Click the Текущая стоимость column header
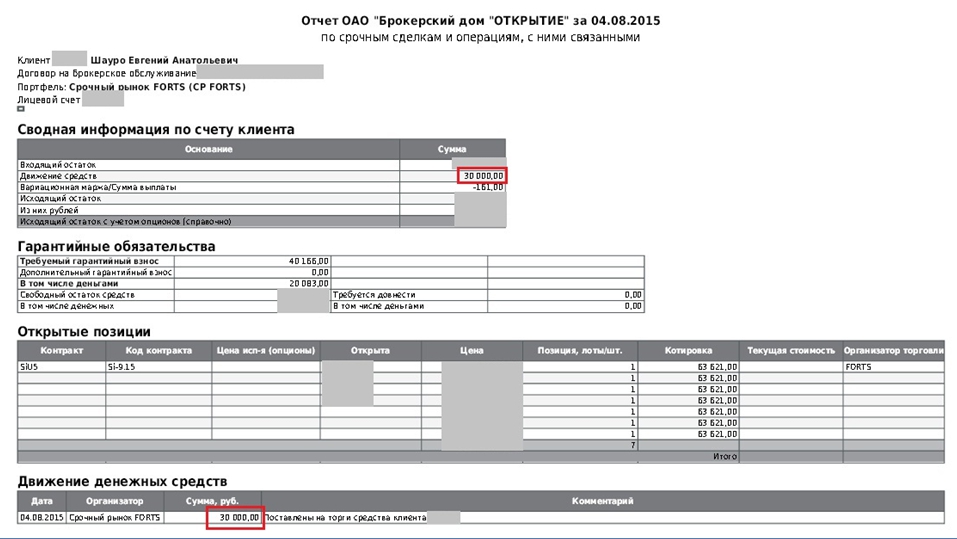This screenshot has height=539, width=957. coord(789,351)
